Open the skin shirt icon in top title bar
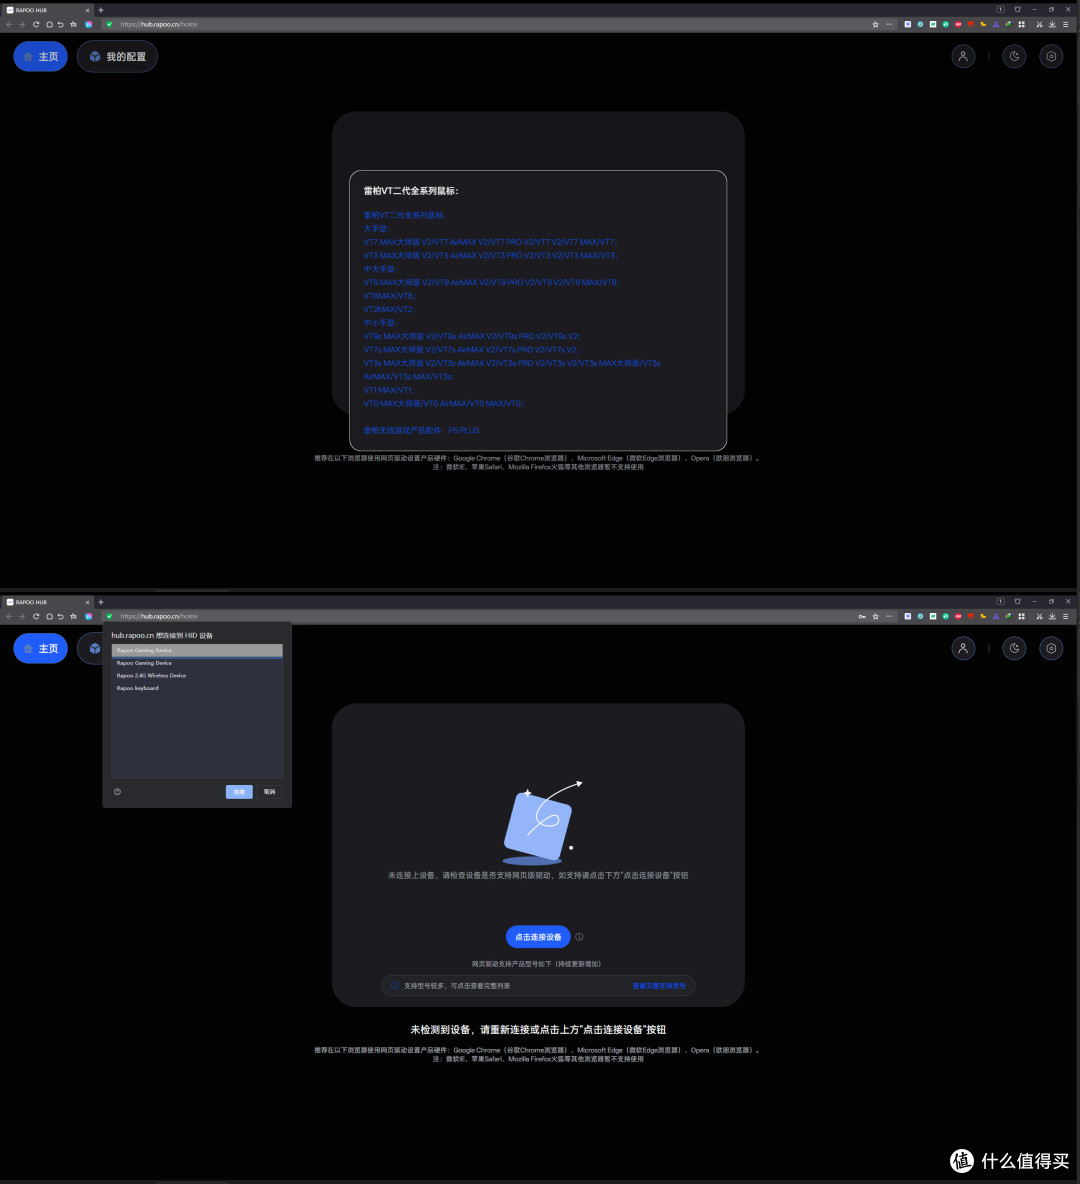 click(1017, 10)
